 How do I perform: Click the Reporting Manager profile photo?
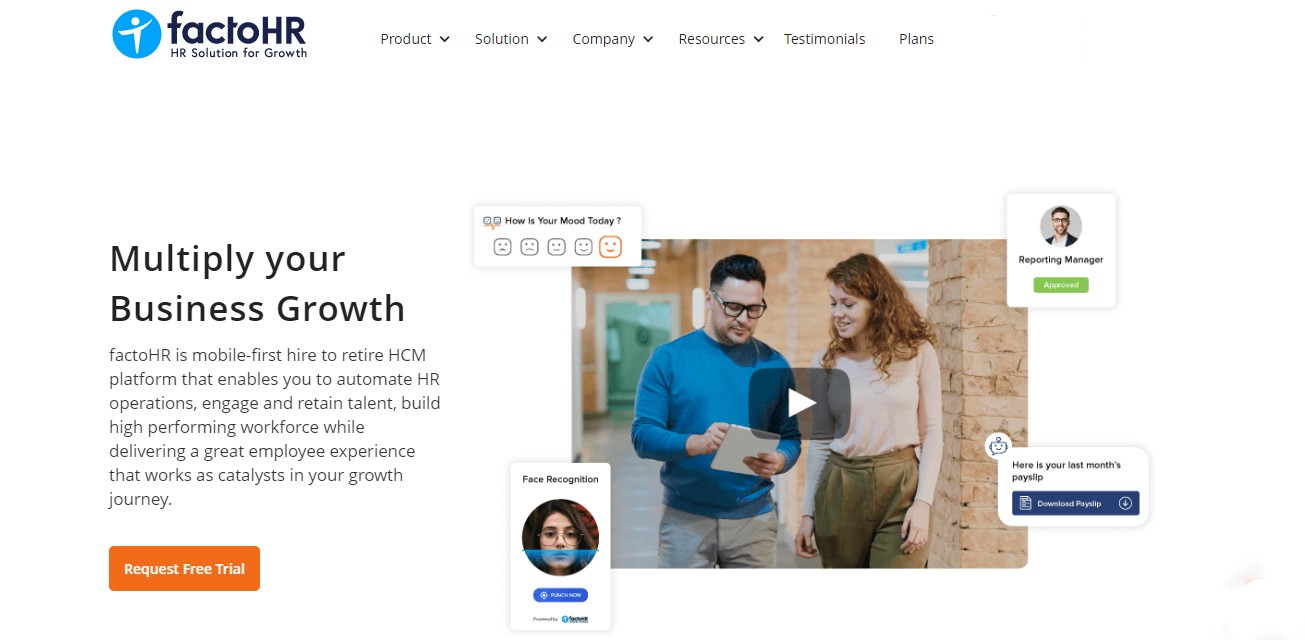(x=1060, y=226)
